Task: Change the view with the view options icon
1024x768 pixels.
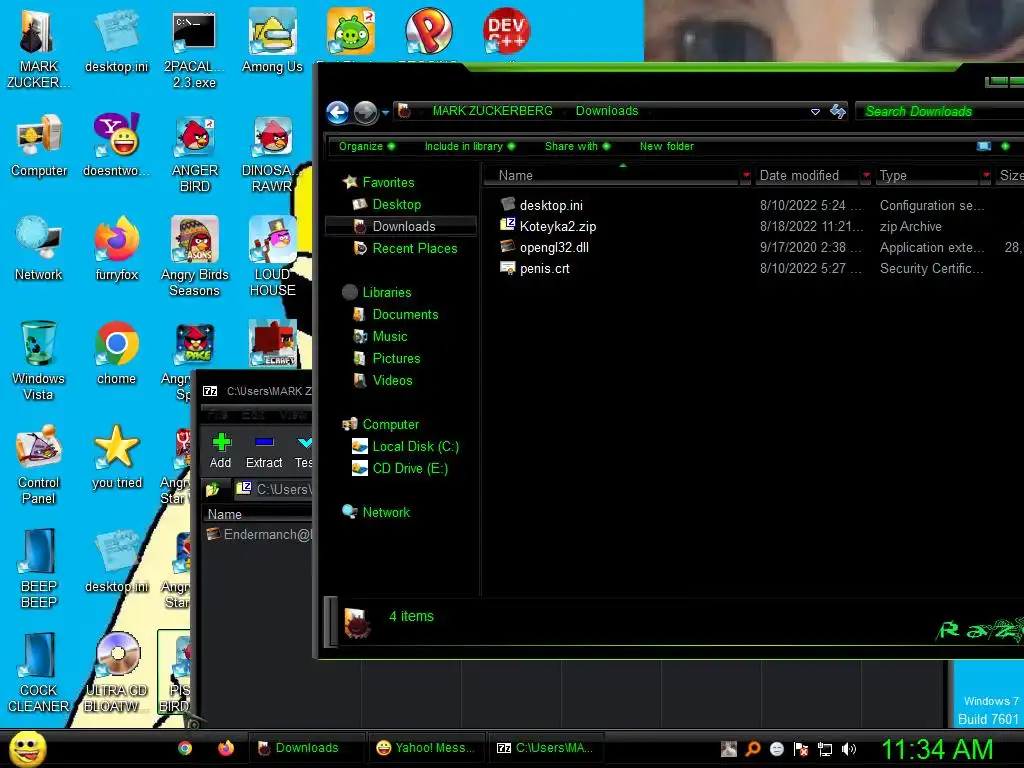Action: [984, 146]
